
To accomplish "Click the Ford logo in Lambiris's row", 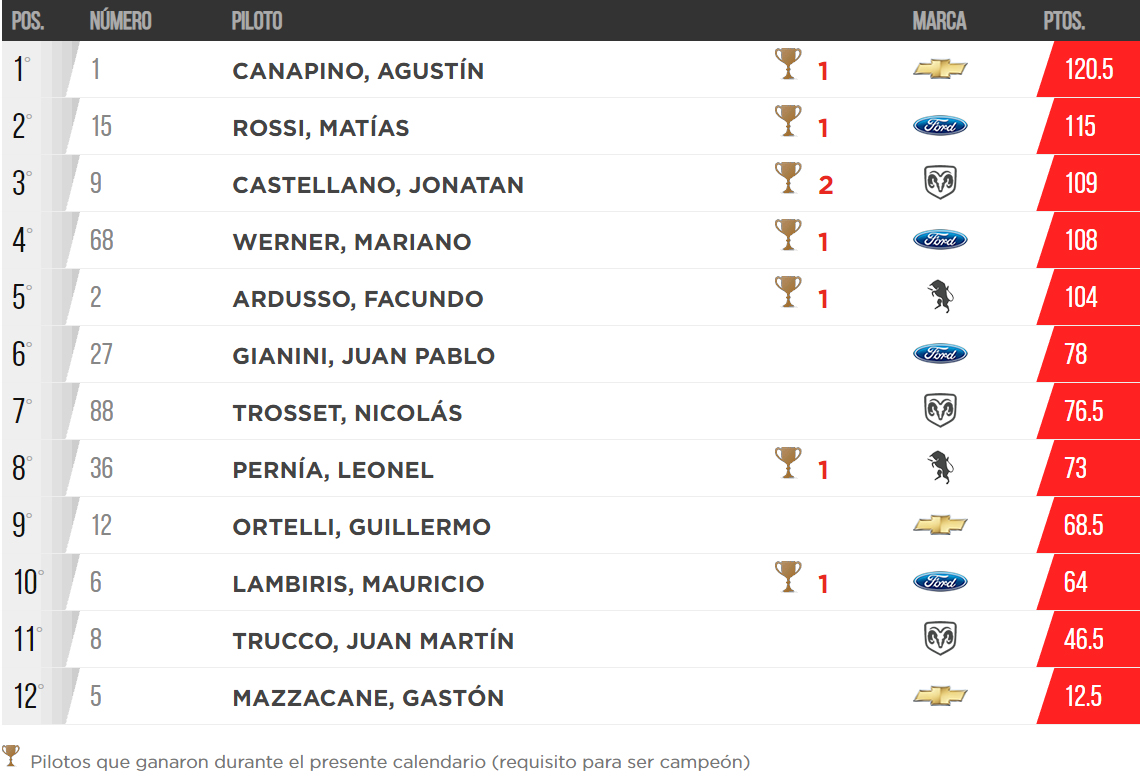I will (x=940, y=582).
